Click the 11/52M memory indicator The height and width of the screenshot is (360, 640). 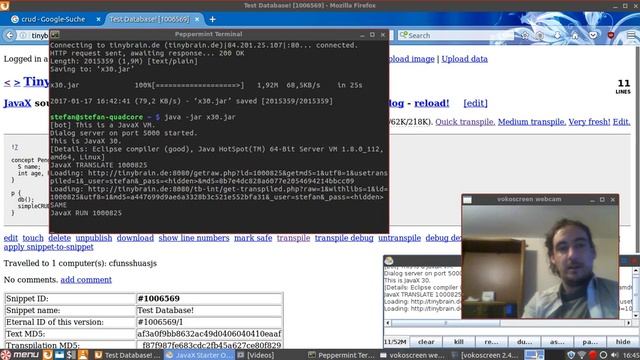[395, 342]
